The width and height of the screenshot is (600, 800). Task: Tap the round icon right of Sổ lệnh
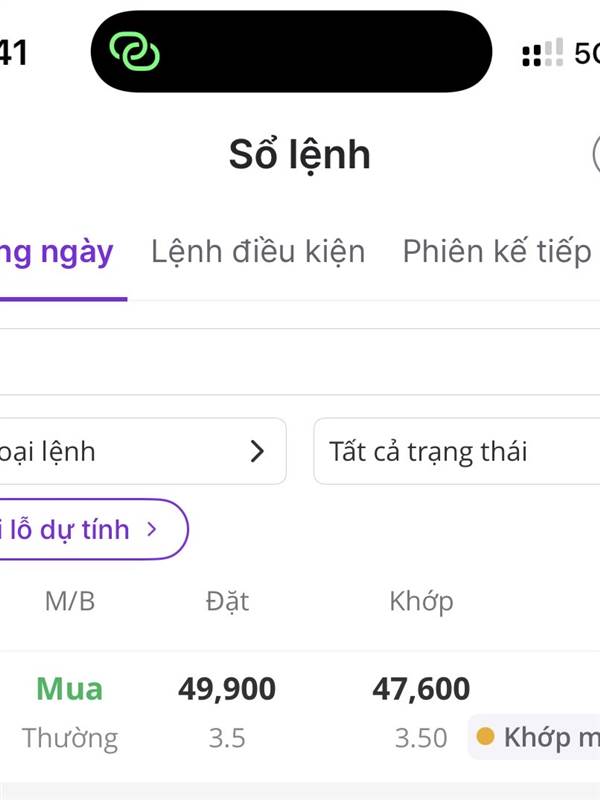(595, 155)
